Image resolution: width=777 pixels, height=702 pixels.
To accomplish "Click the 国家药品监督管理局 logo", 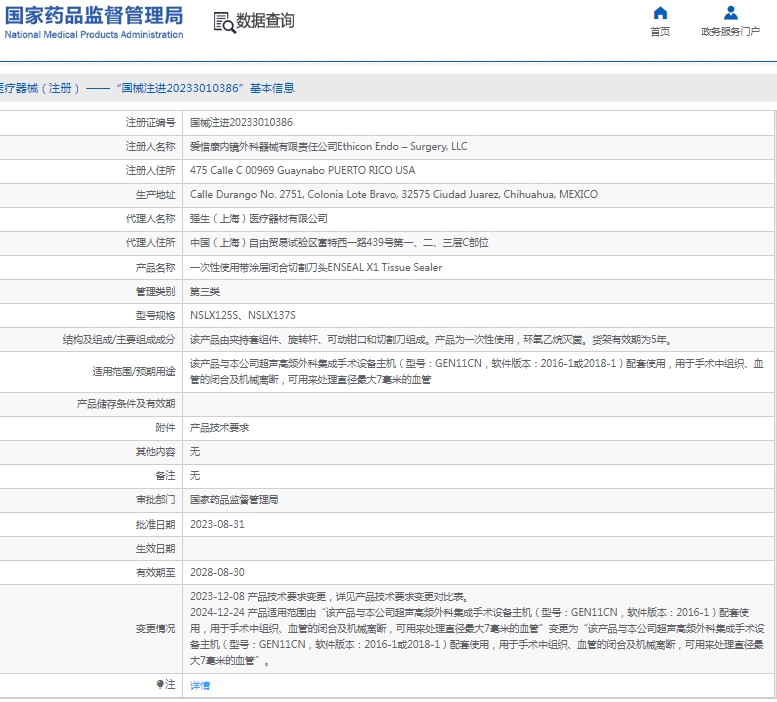I will [94, 22].
